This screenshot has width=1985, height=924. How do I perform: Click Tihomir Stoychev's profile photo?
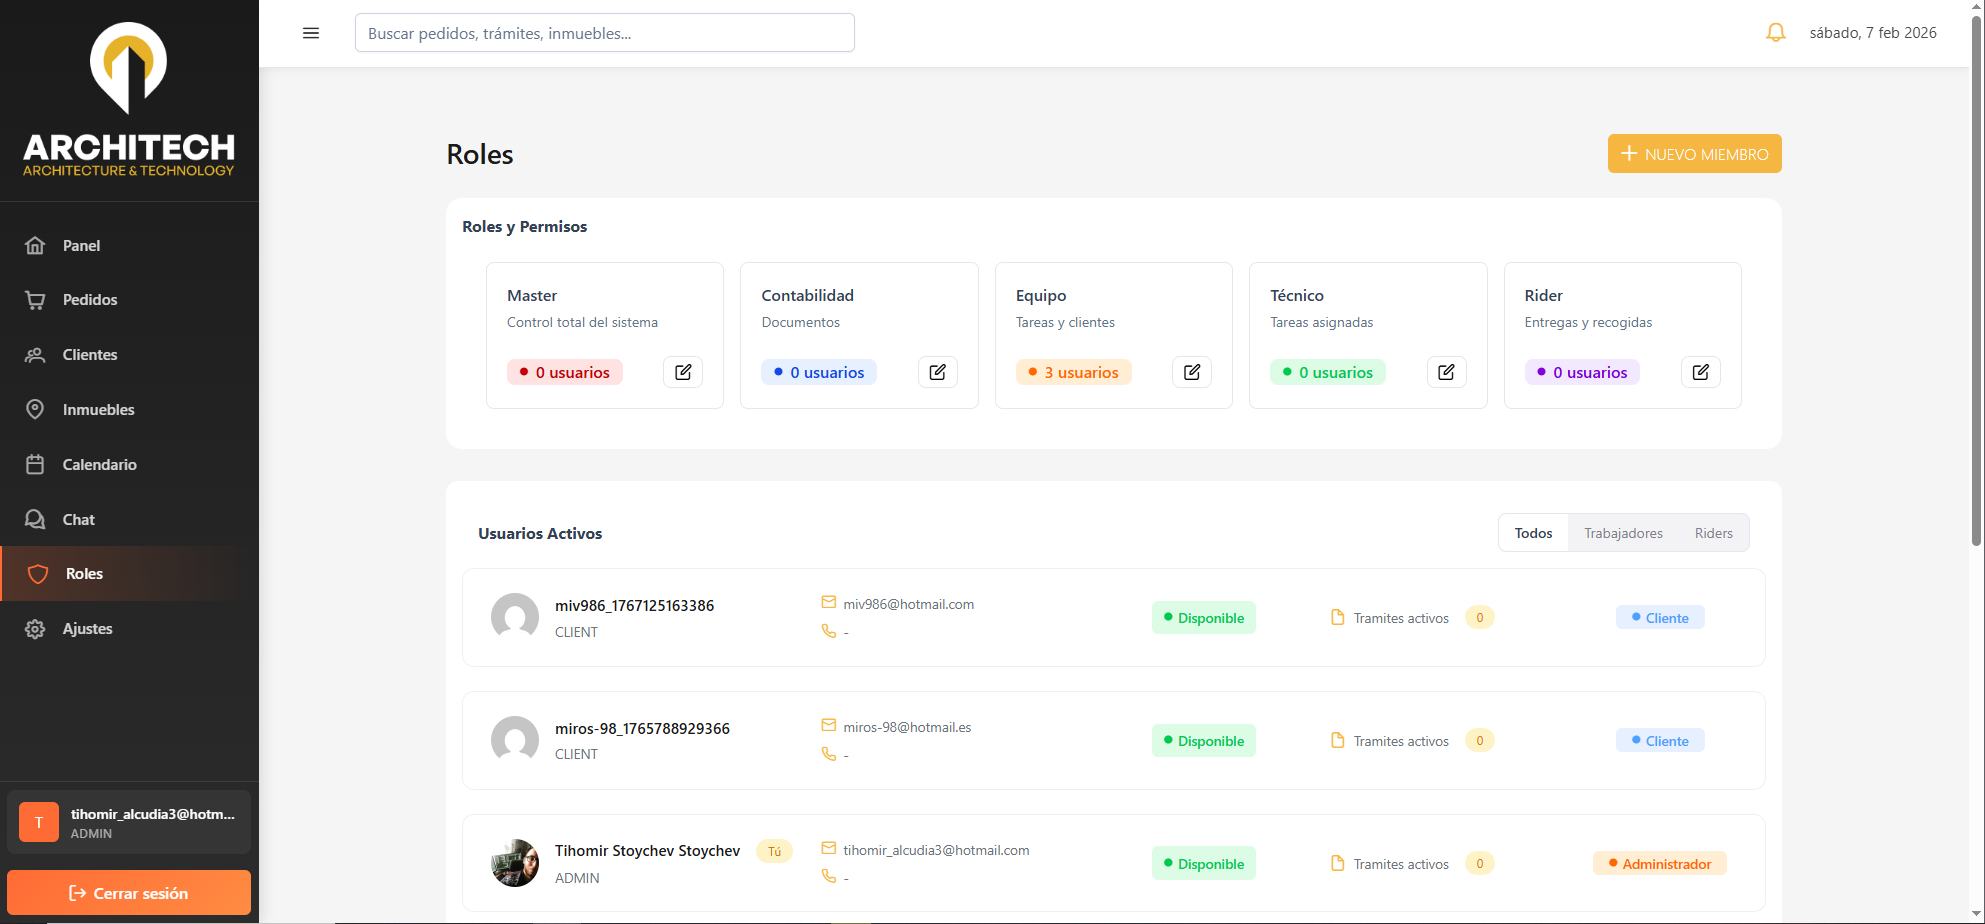515,863
